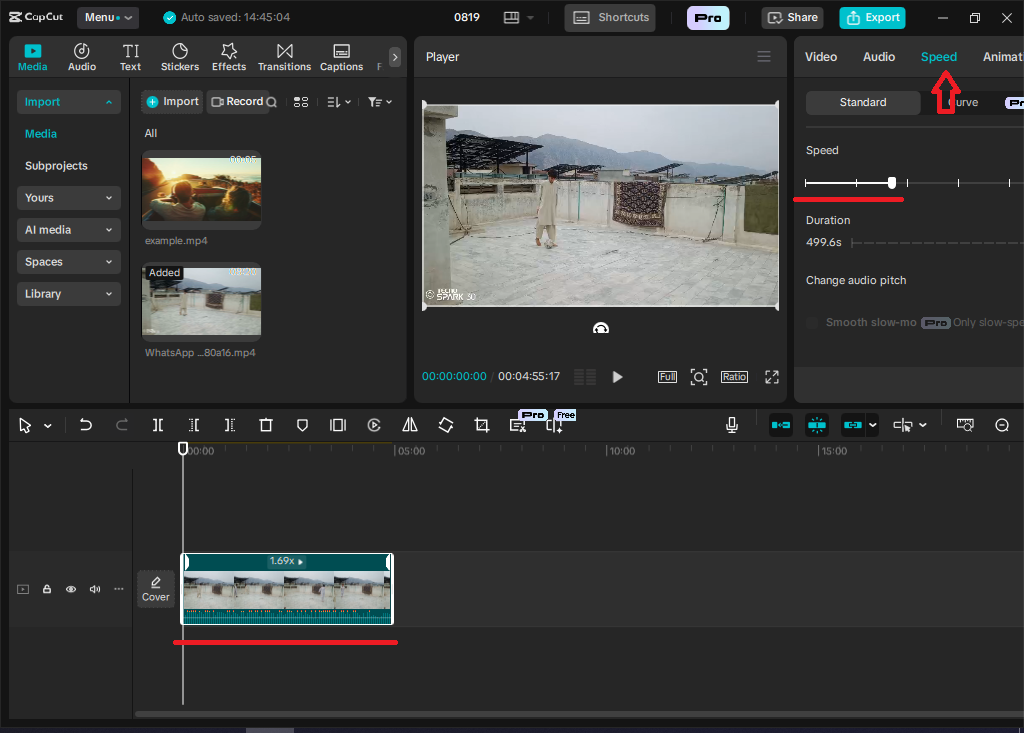
Task: Select the example.mp4 thumbnail
Action: pyautogui.click(x=201, y=190)
